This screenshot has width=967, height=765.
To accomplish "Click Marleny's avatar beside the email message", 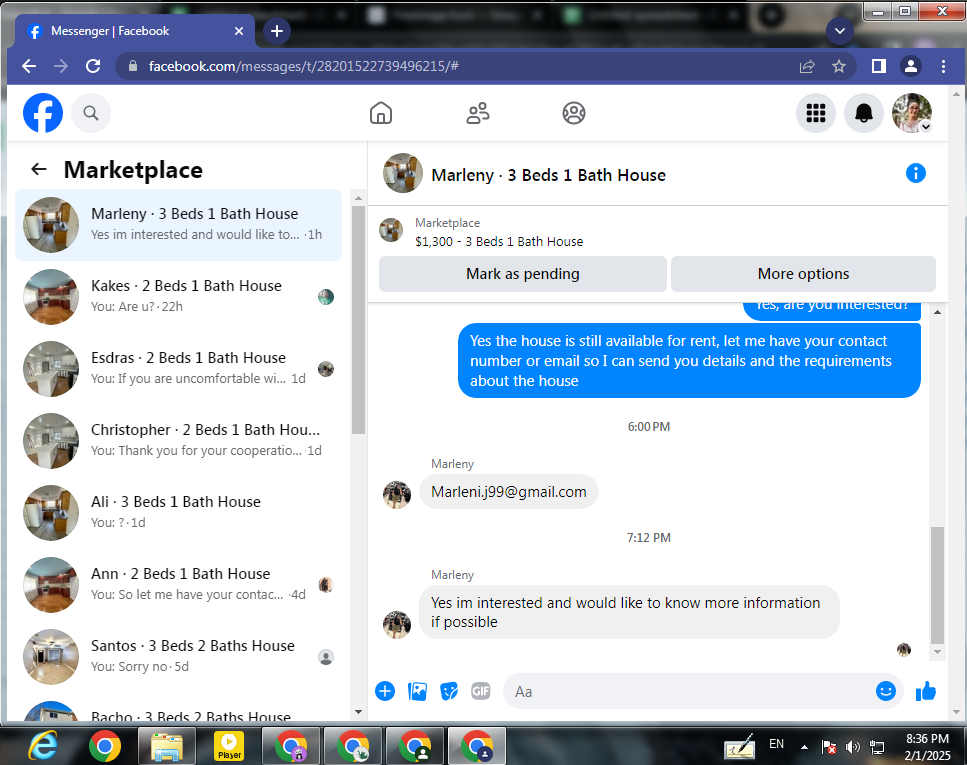I will click(397, 495).
